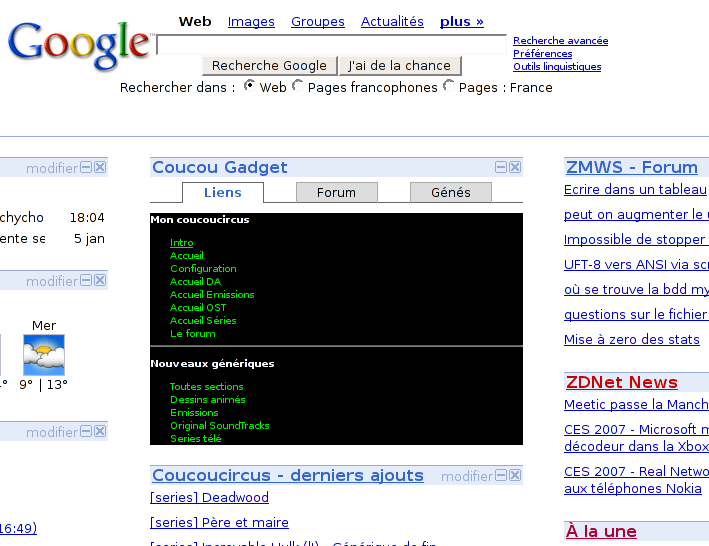Open the ZDNet News title link
Viewport: 709px width, 546px height.
(622, 382)
